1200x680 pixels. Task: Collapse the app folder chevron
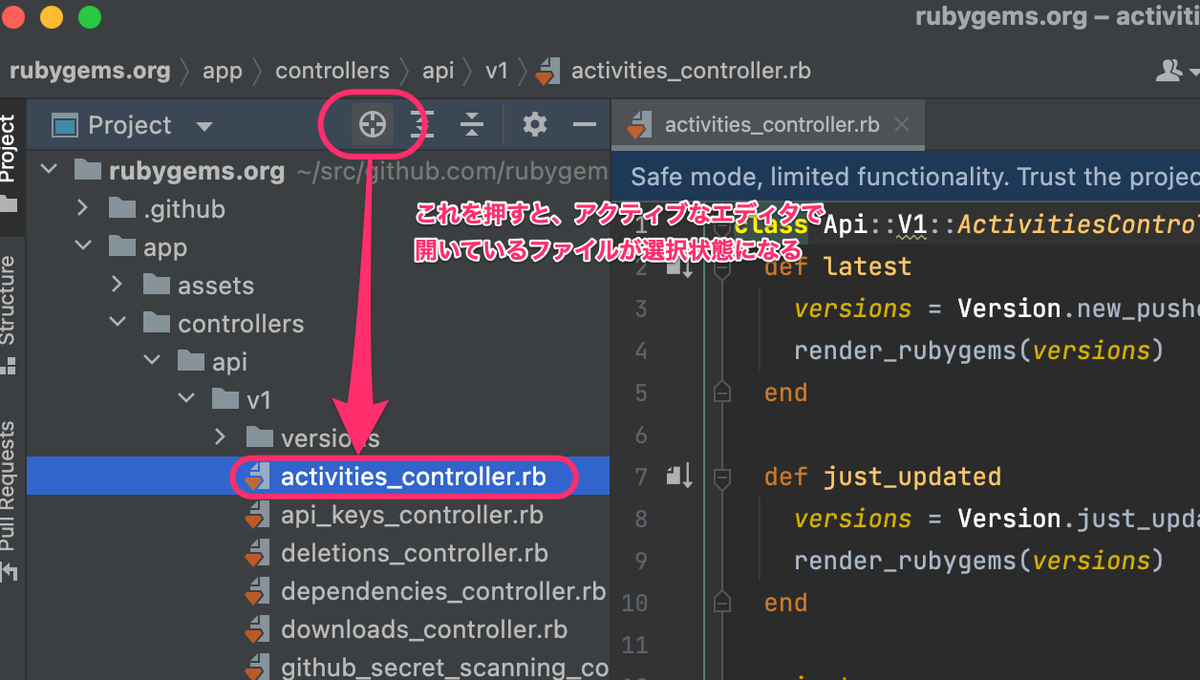point(84,247)
